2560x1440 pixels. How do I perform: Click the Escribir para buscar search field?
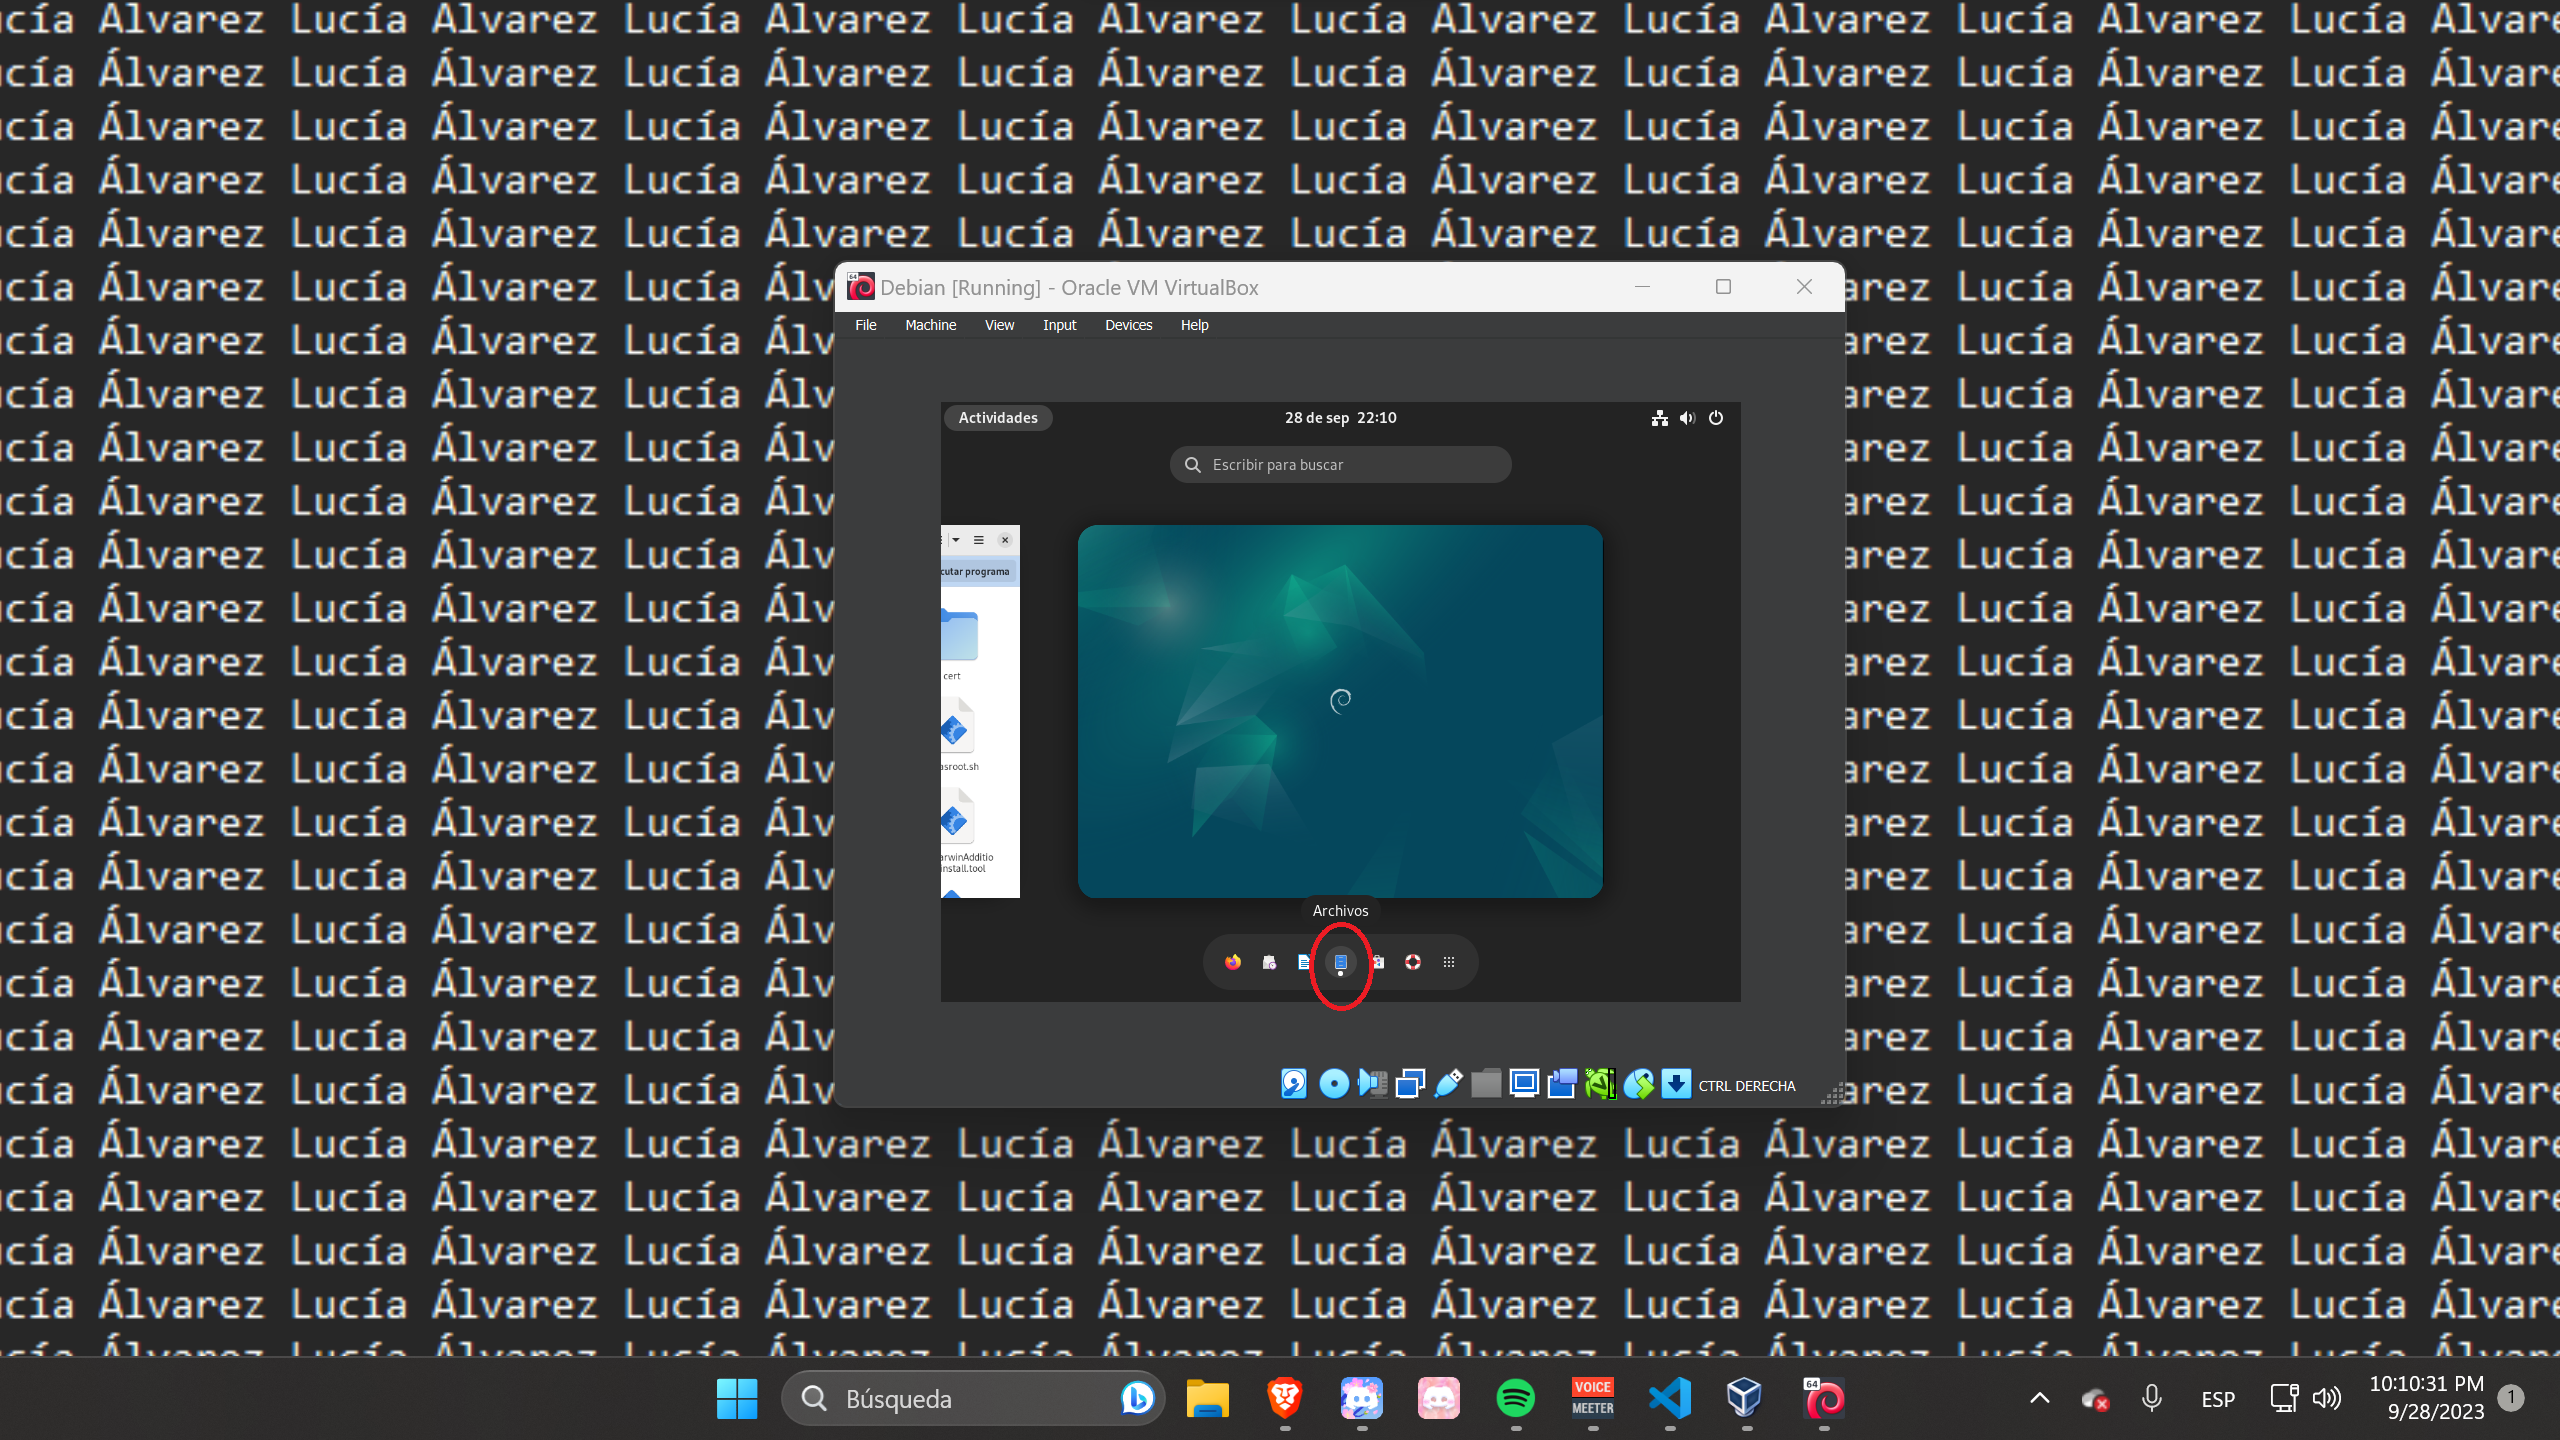1340,465
